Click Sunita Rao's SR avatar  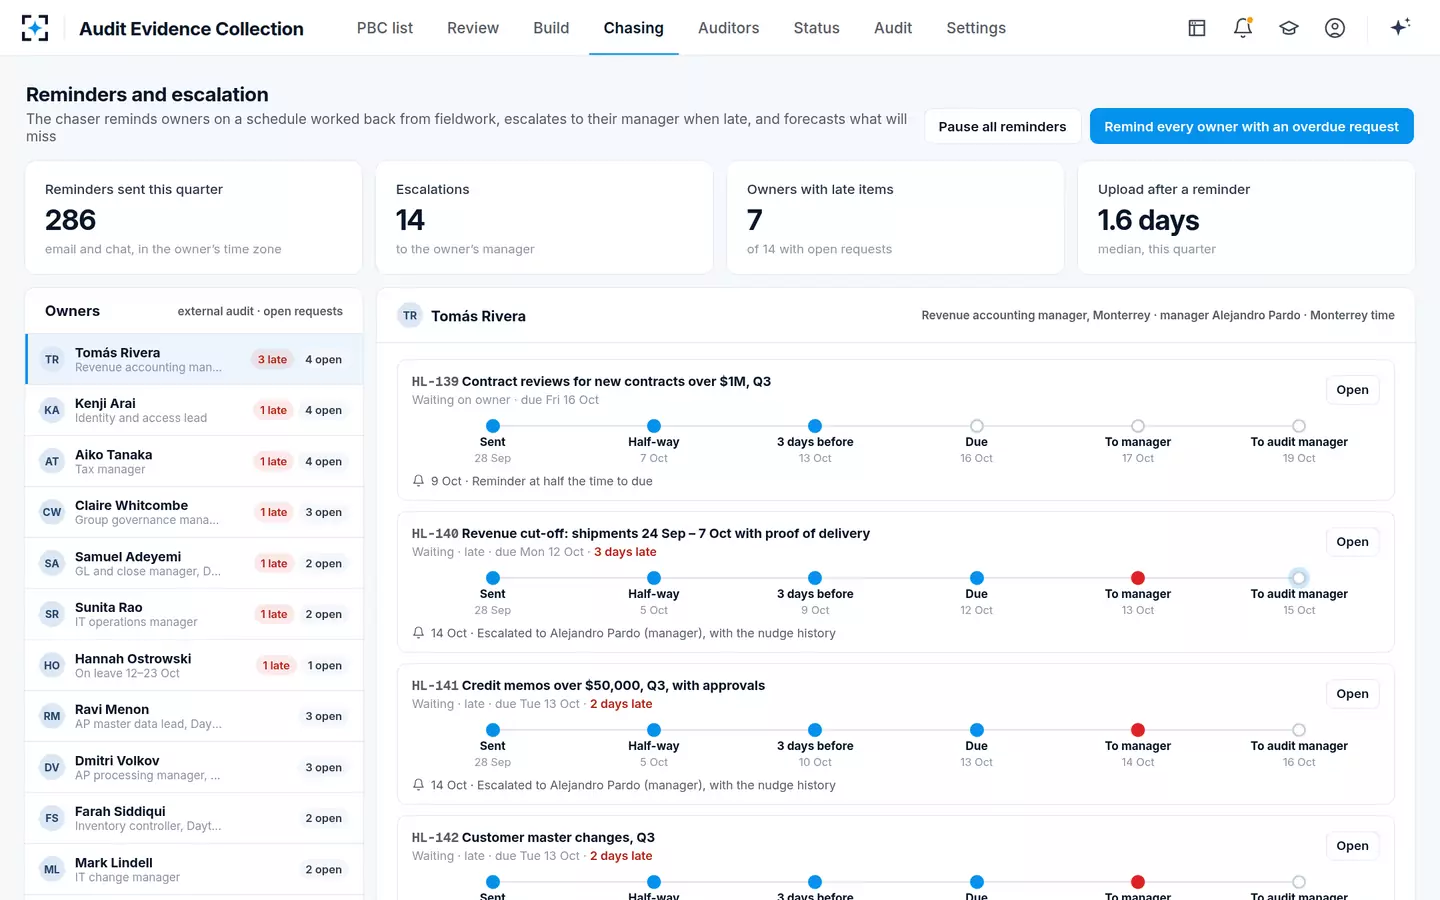(52, 614)
